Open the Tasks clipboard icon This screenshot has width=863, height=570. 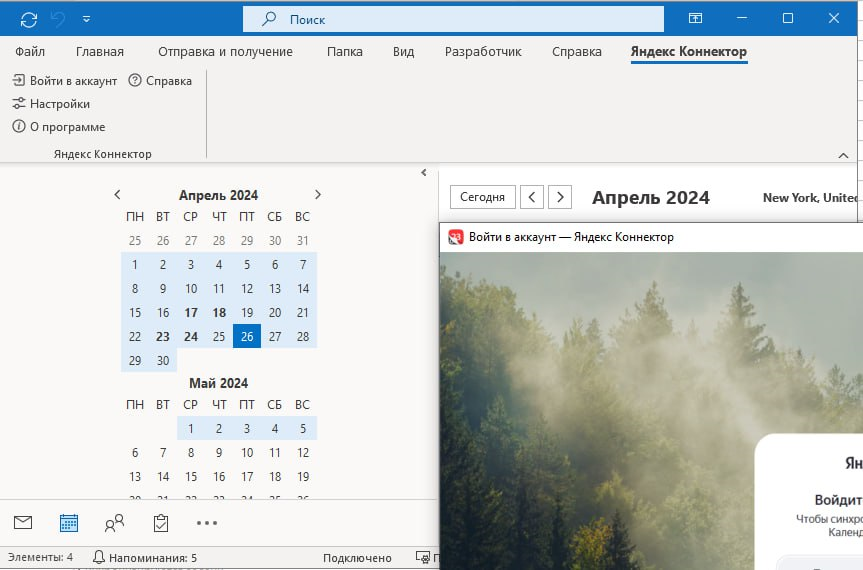pos(160,522)
